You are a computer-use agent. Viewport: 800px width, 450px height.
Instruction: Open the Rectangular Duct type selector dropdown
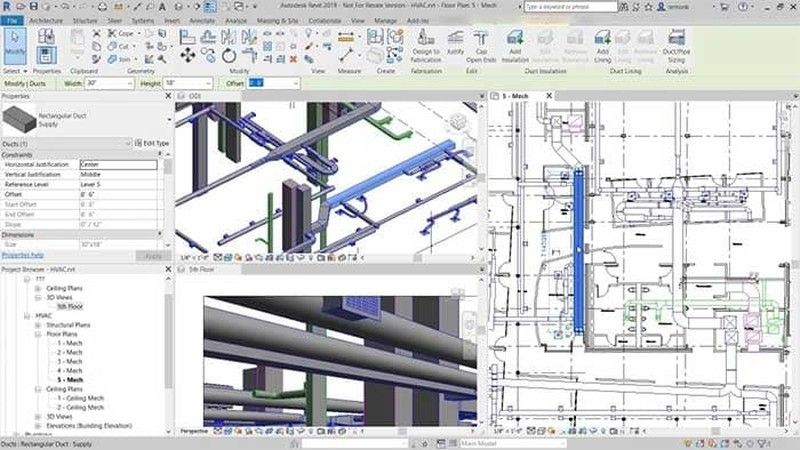tap(169, 119)
